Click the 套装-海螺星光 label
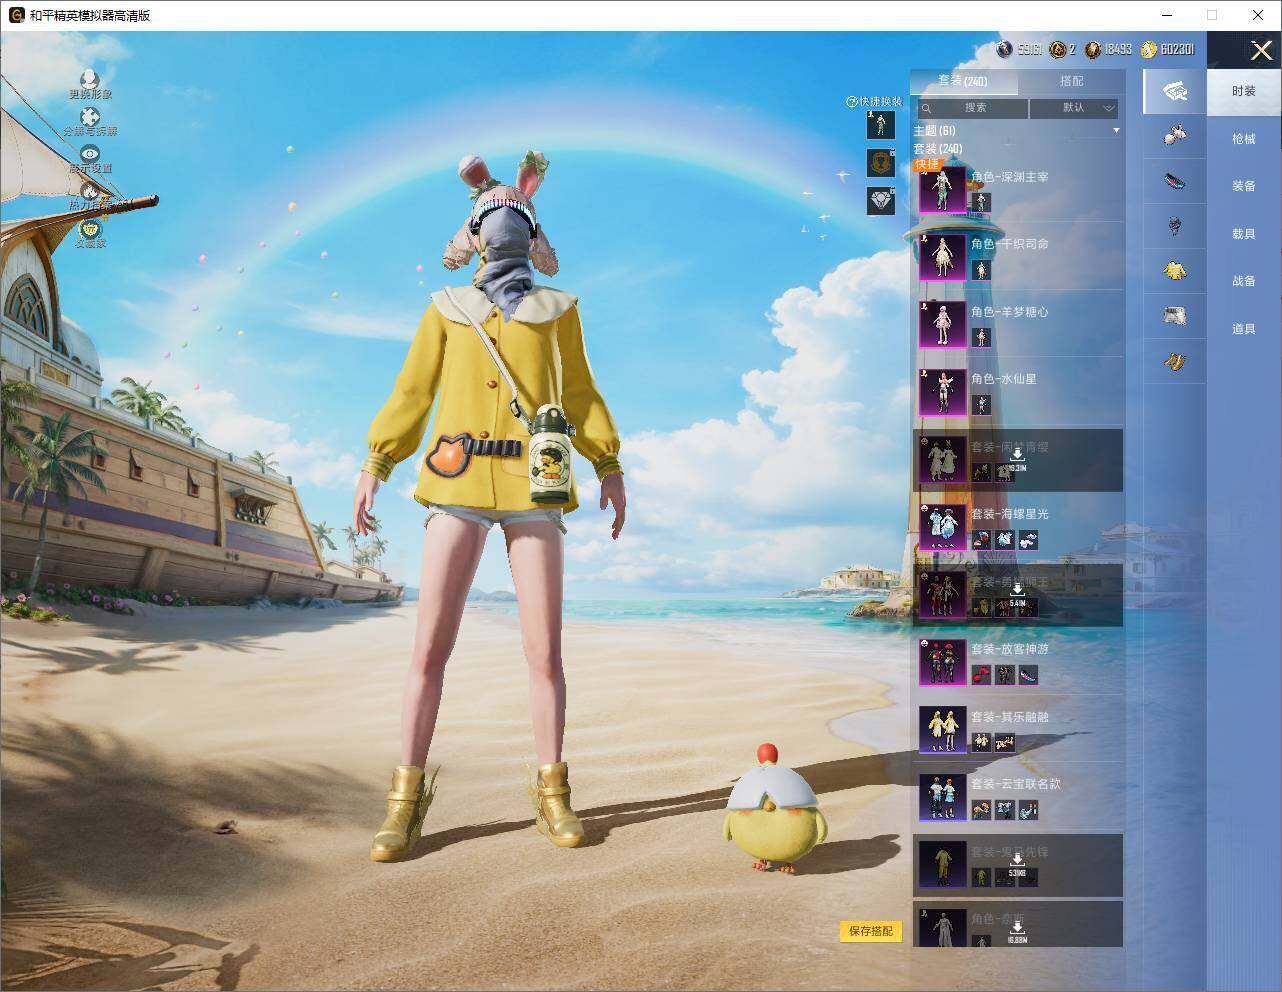The image size is (1282, 992). pyautogui.click(x=1009, y=514)
